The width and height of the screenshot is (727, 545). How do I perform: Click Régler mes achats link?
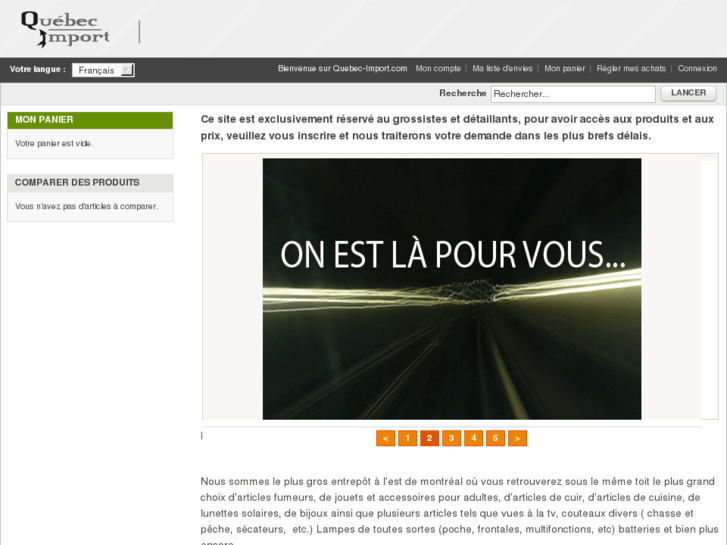click(x=631, y=69)
